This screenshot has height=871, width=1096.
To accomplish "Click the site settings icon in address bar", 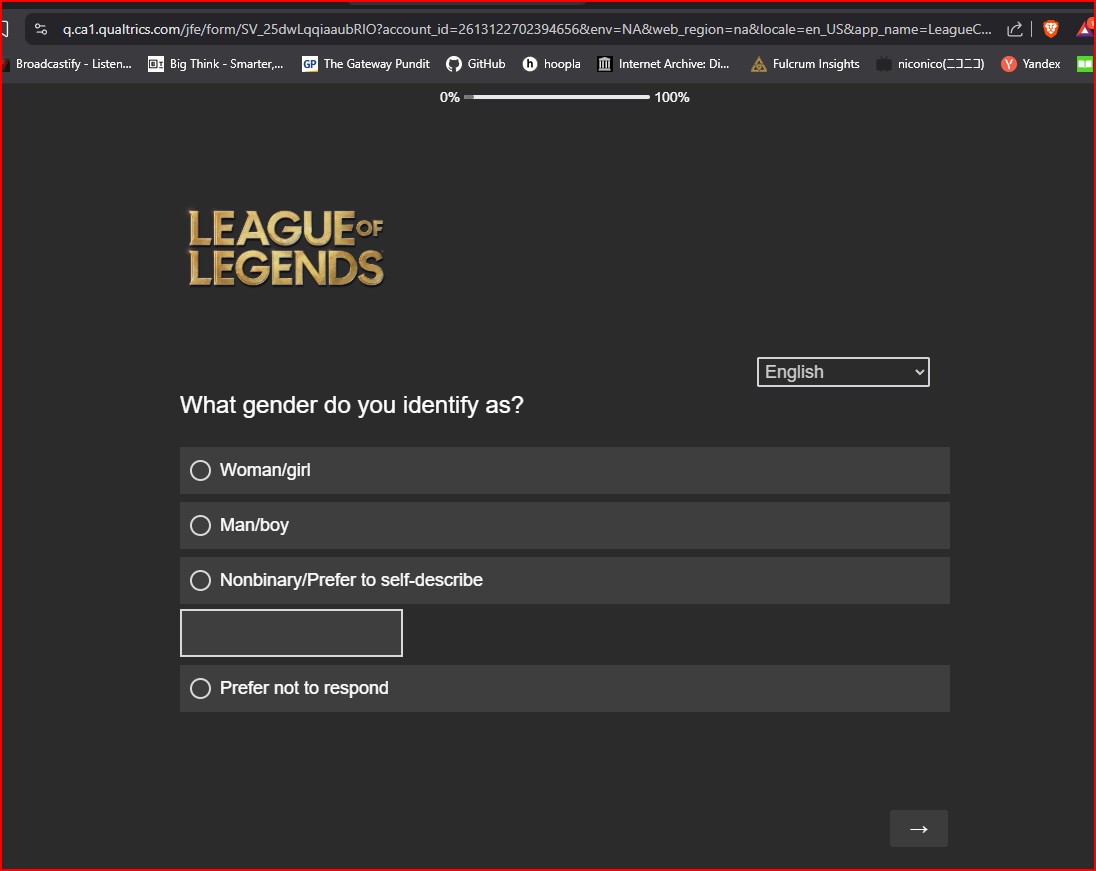I will (x=41, y=29).
